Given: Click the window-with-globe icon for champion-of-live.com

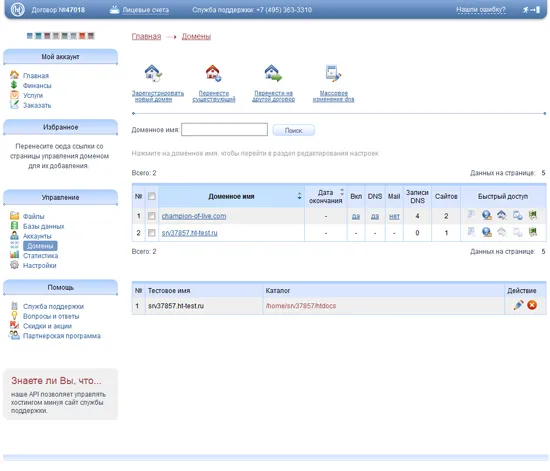Looking at the screenshot, I should tap(518, 215).
